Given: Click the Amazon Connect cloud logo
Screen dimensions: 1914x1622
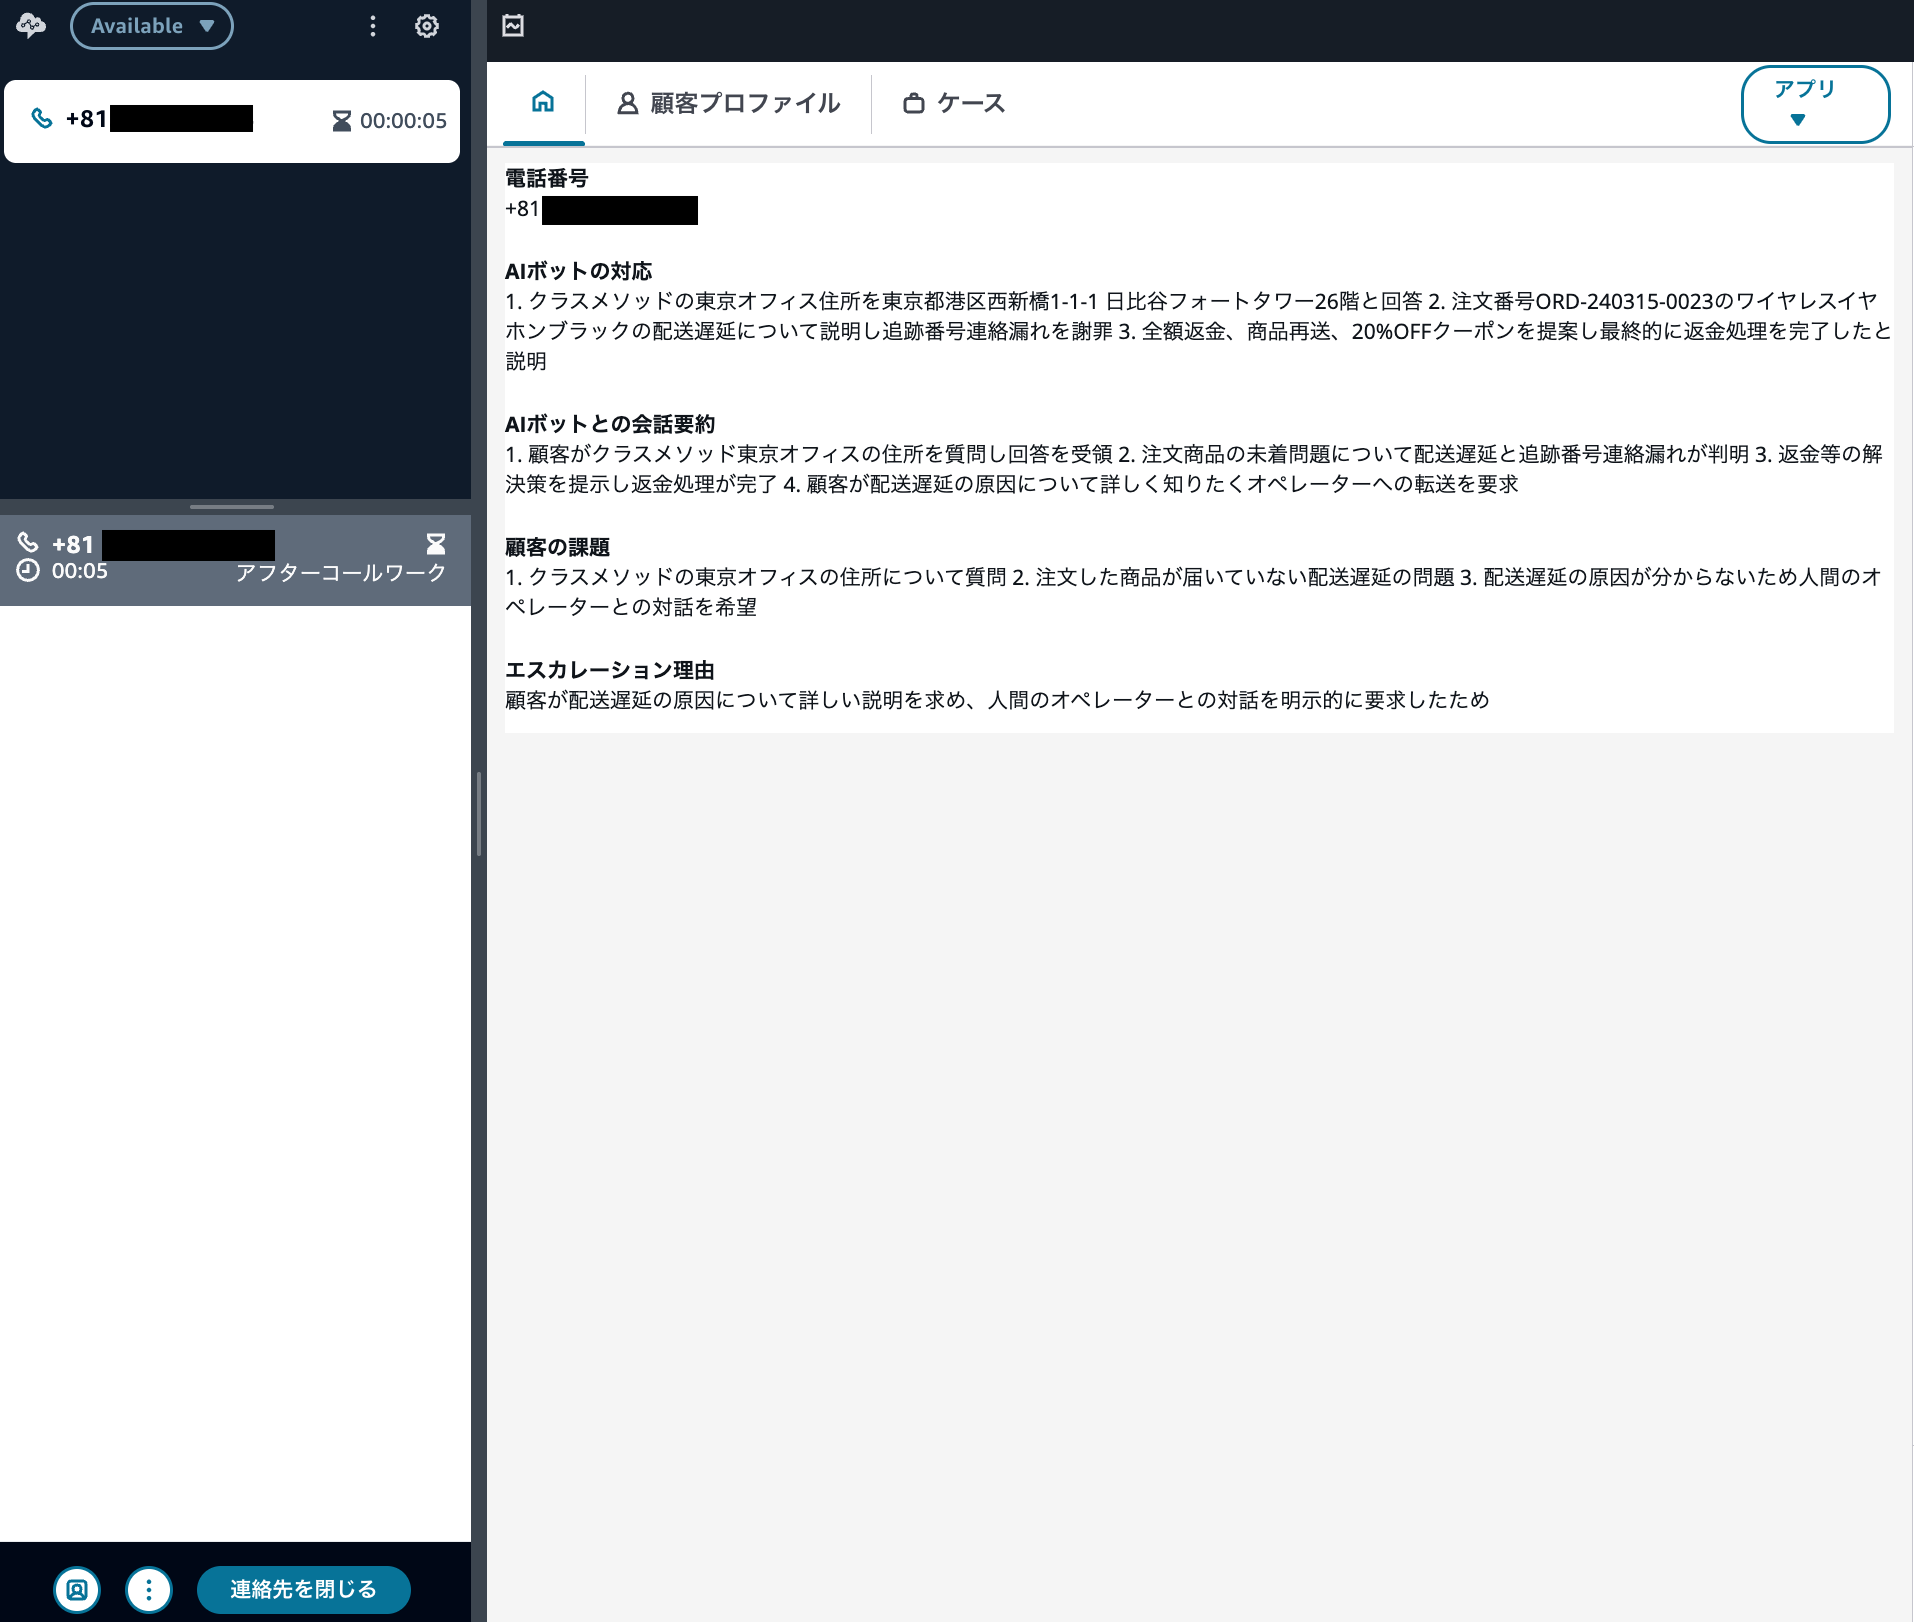Looking at the screenshot, I should click(x=31, y=26).
